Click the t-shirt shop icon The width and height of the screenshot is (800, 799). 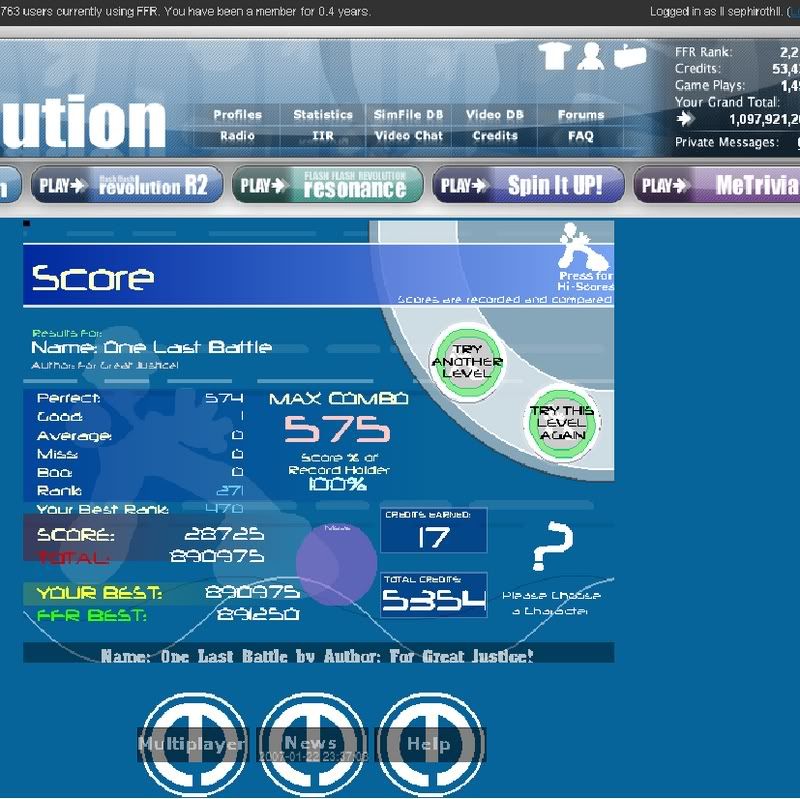coord(554,56)
